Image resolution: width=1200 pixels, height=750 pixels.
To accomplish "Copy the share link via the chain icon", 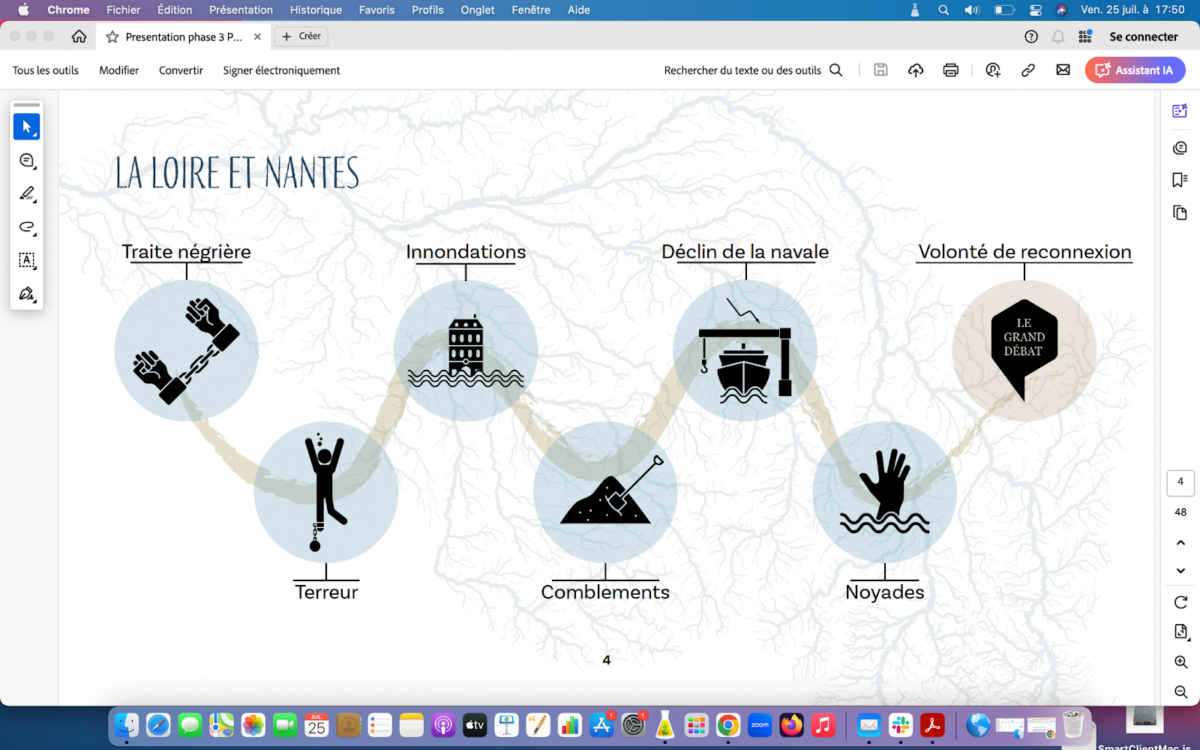I will (1028, 70).
